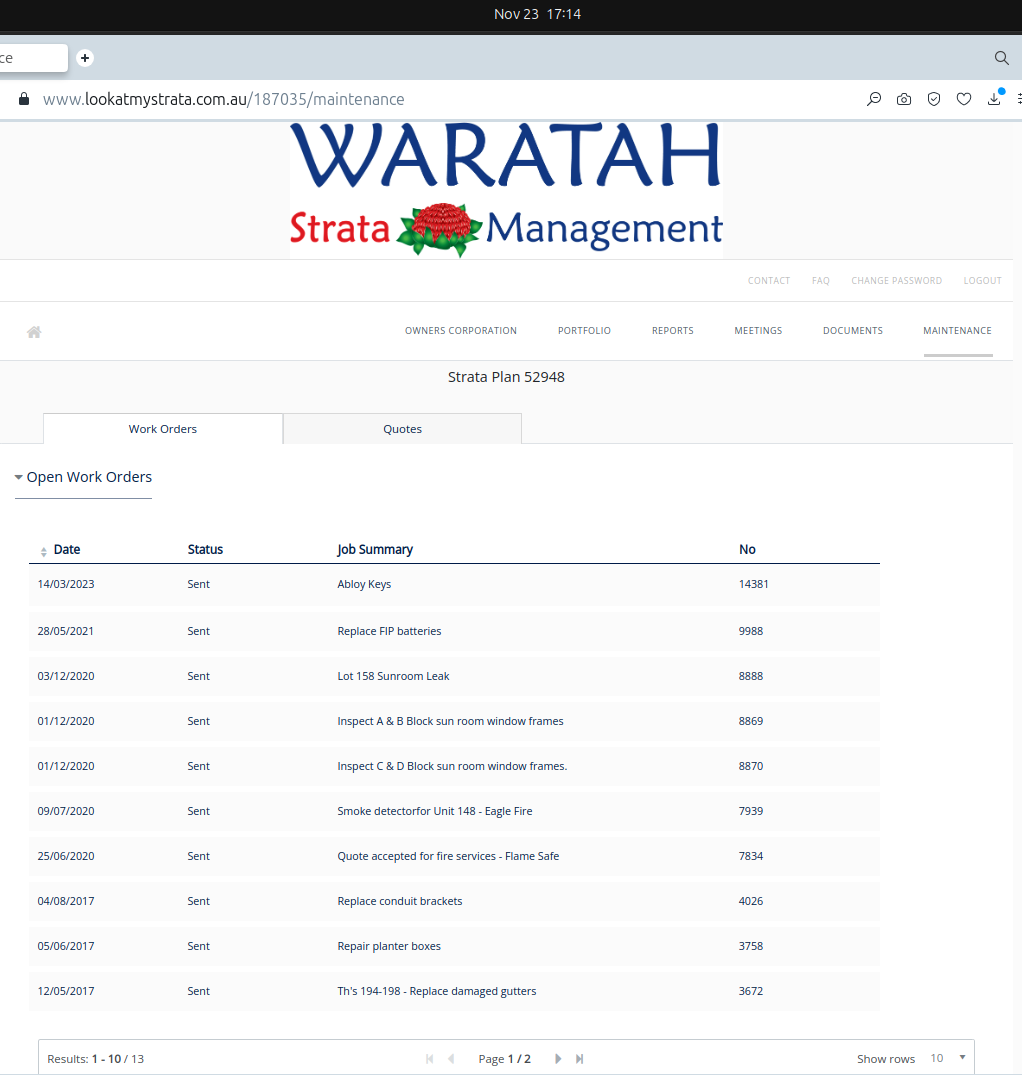Select Inspect C & D Block sun room row

point(454,766)
